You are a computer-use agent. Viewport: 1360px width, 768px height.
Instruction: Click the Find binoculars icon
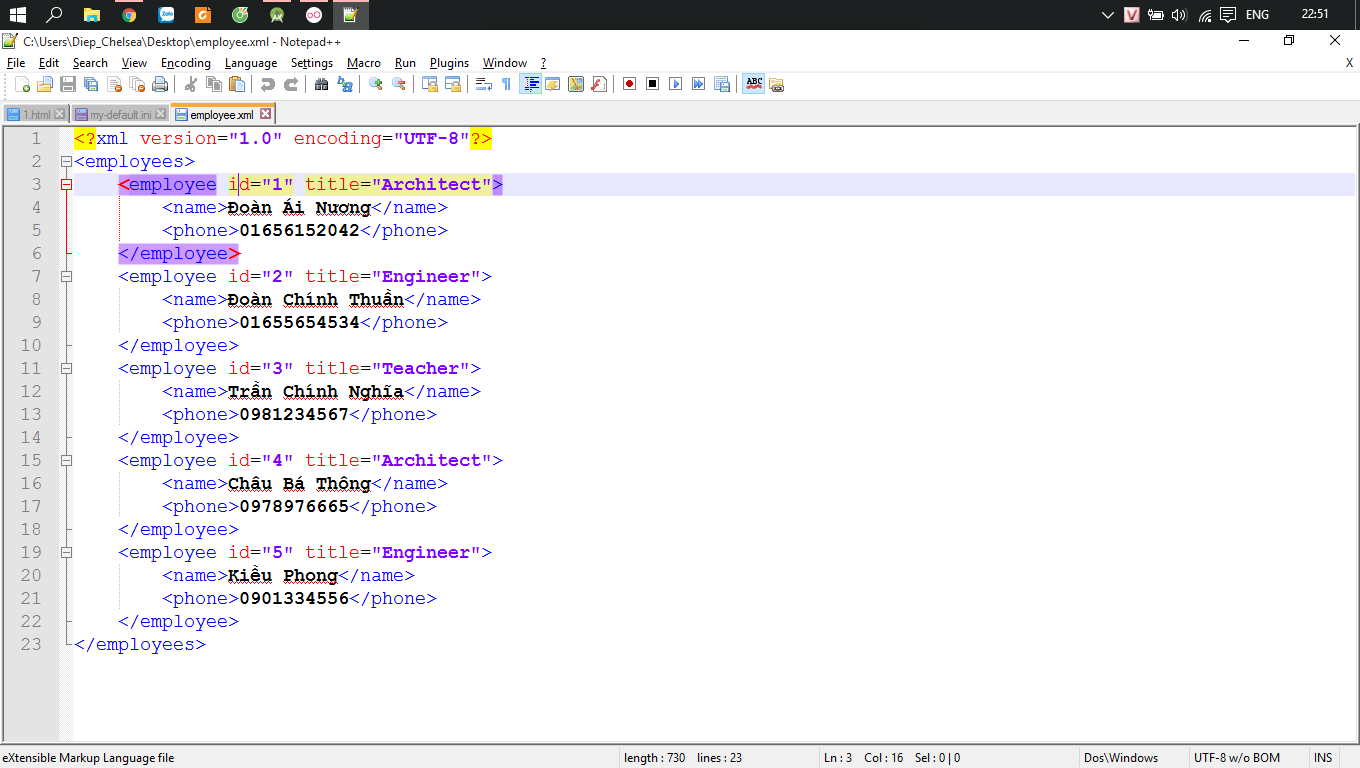click(x=321, y=85)
